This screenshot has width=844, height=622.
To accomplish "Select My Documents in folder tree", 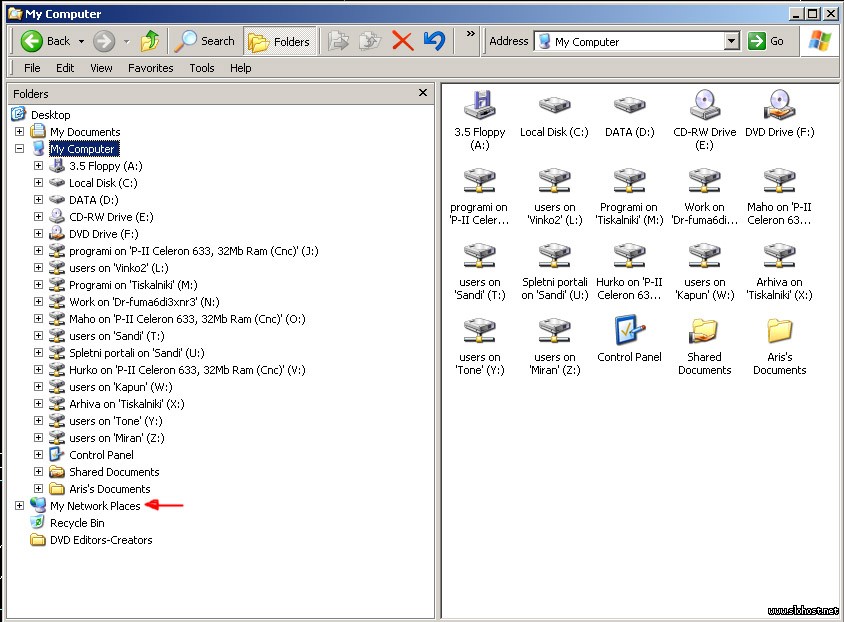I will [x=85, y=132].
